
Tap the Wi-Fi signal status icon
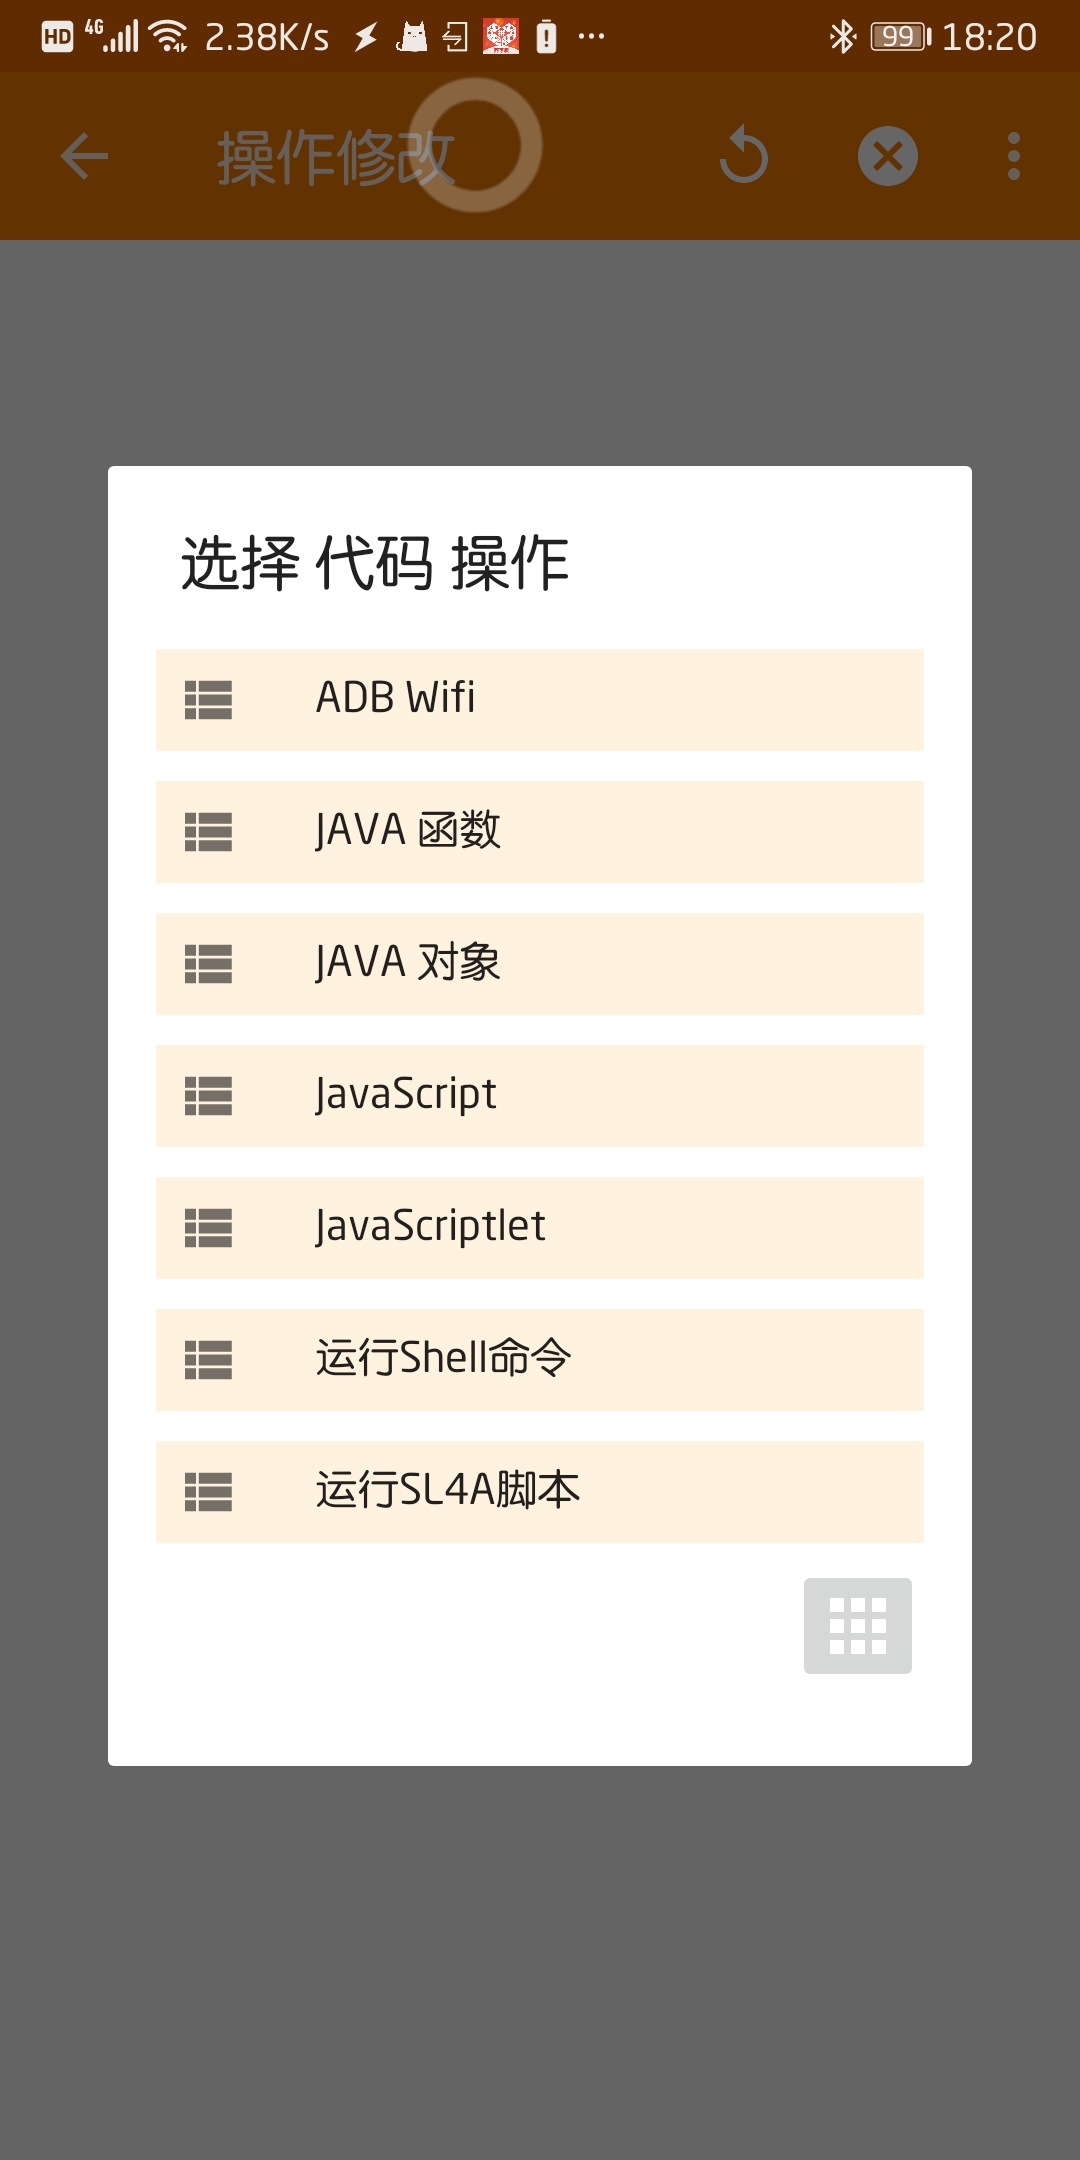pos(169,36)
